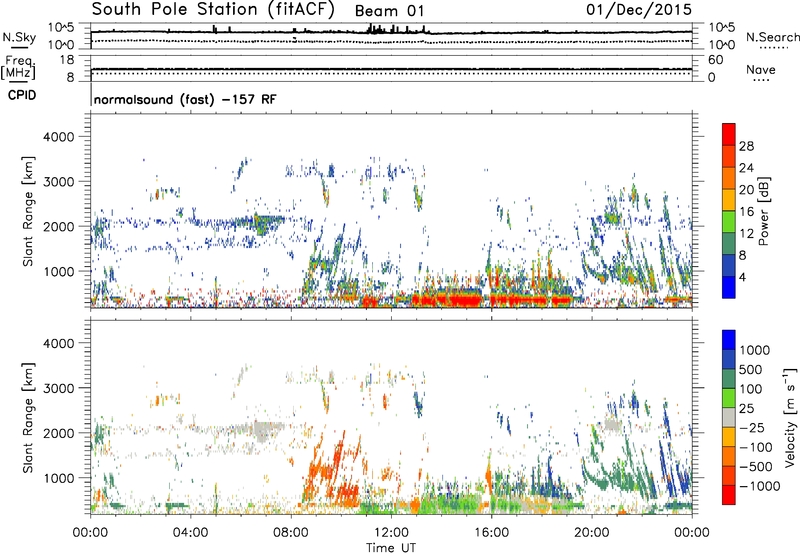Click 'normalsound (fast) -157 RF' text
This screenshot has height=554, width=800.
pos(185,99)
